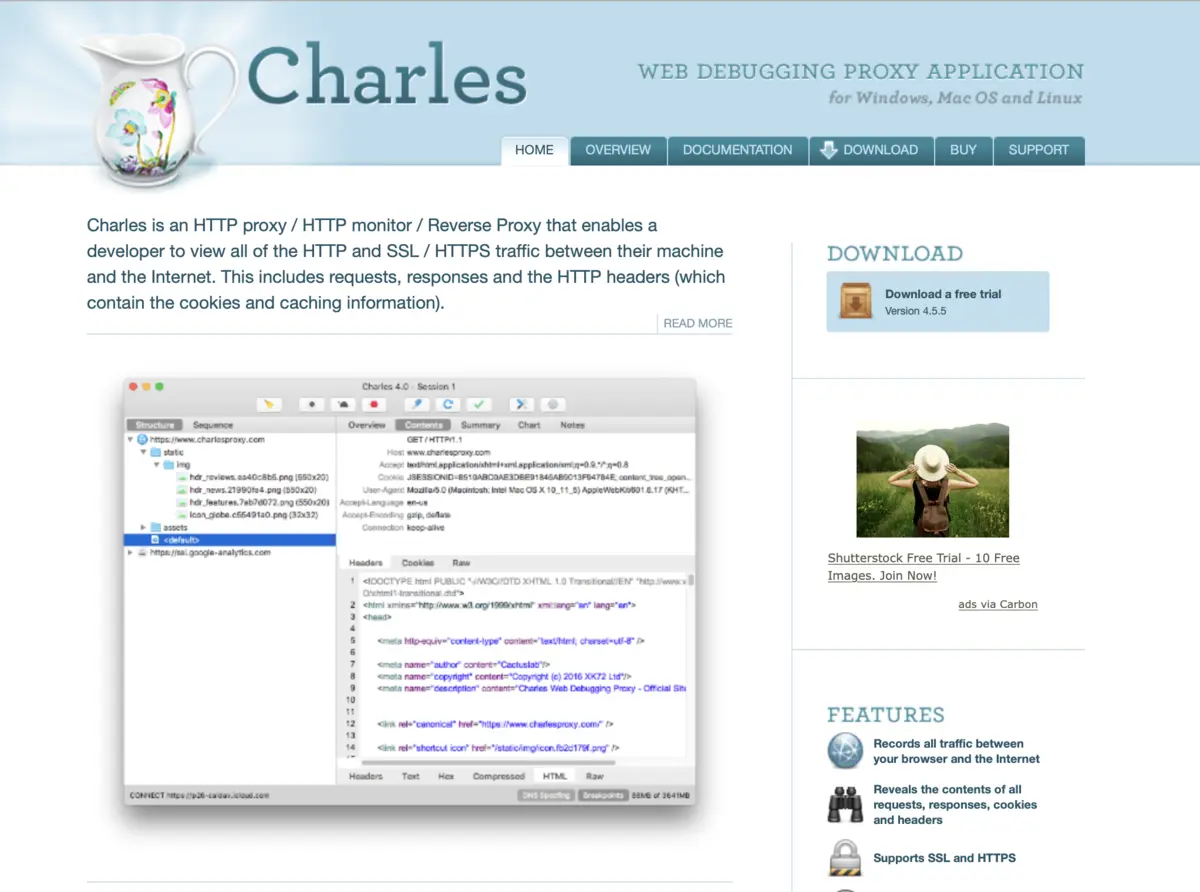This screenshot has height=892, width=1200.
Task: Click the padlock icon beside Supports SSL
Action: (845, 858)
